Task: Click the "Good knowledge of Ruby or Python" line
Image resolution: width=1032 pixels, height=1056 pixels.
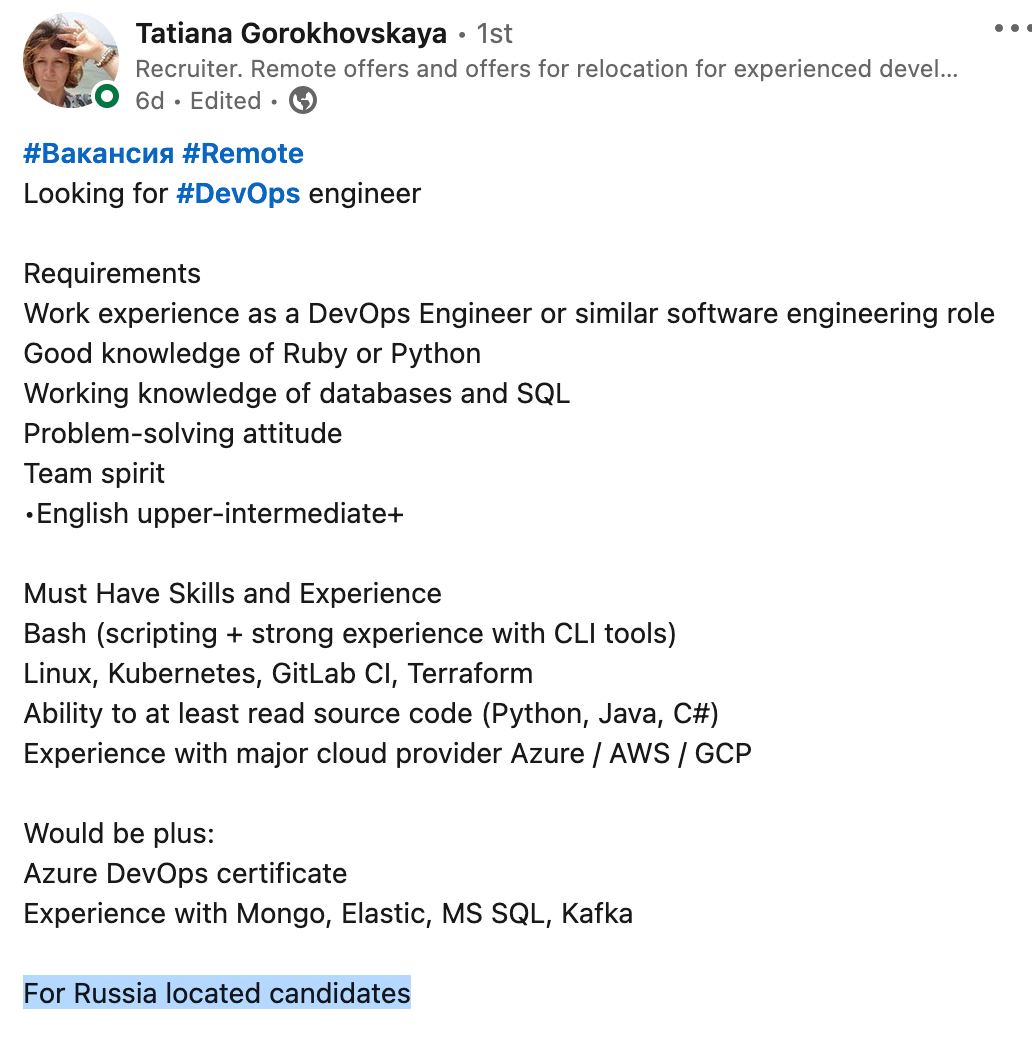Action: [252, 354]
